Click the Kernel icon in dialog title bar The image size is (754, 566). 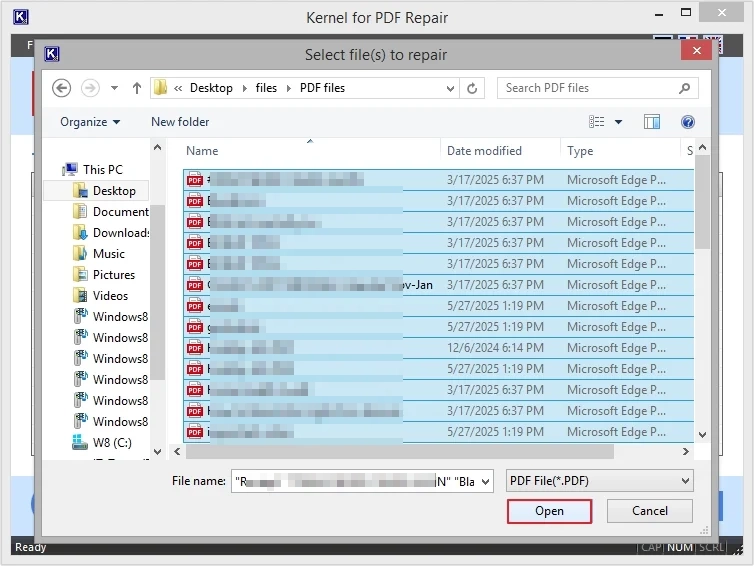point(51,54)
